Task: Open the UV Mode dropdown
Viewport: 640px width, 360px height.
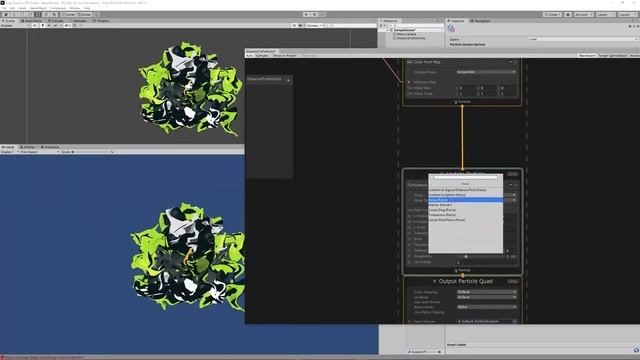Action: point(486,297)
